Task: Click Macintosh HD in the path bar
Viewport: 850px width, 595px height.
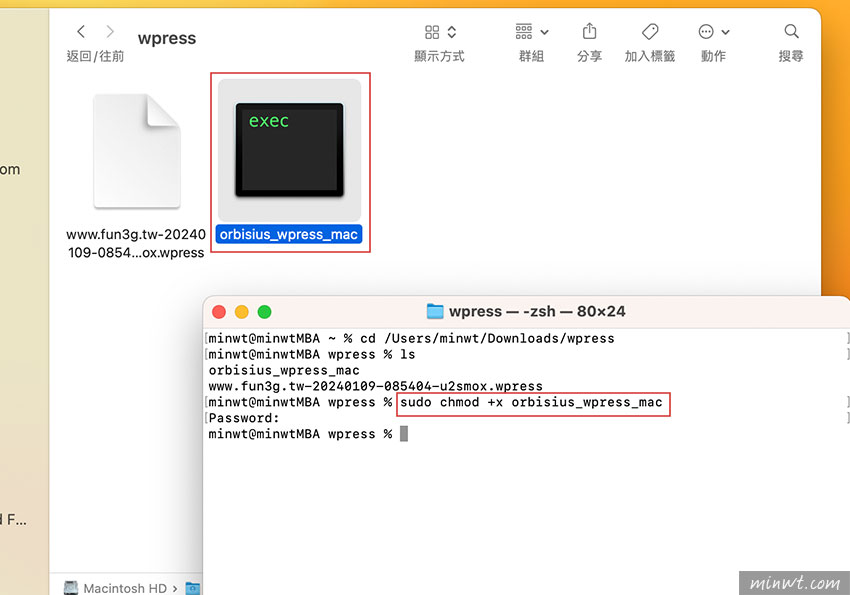Action: [x=125, y=588]
